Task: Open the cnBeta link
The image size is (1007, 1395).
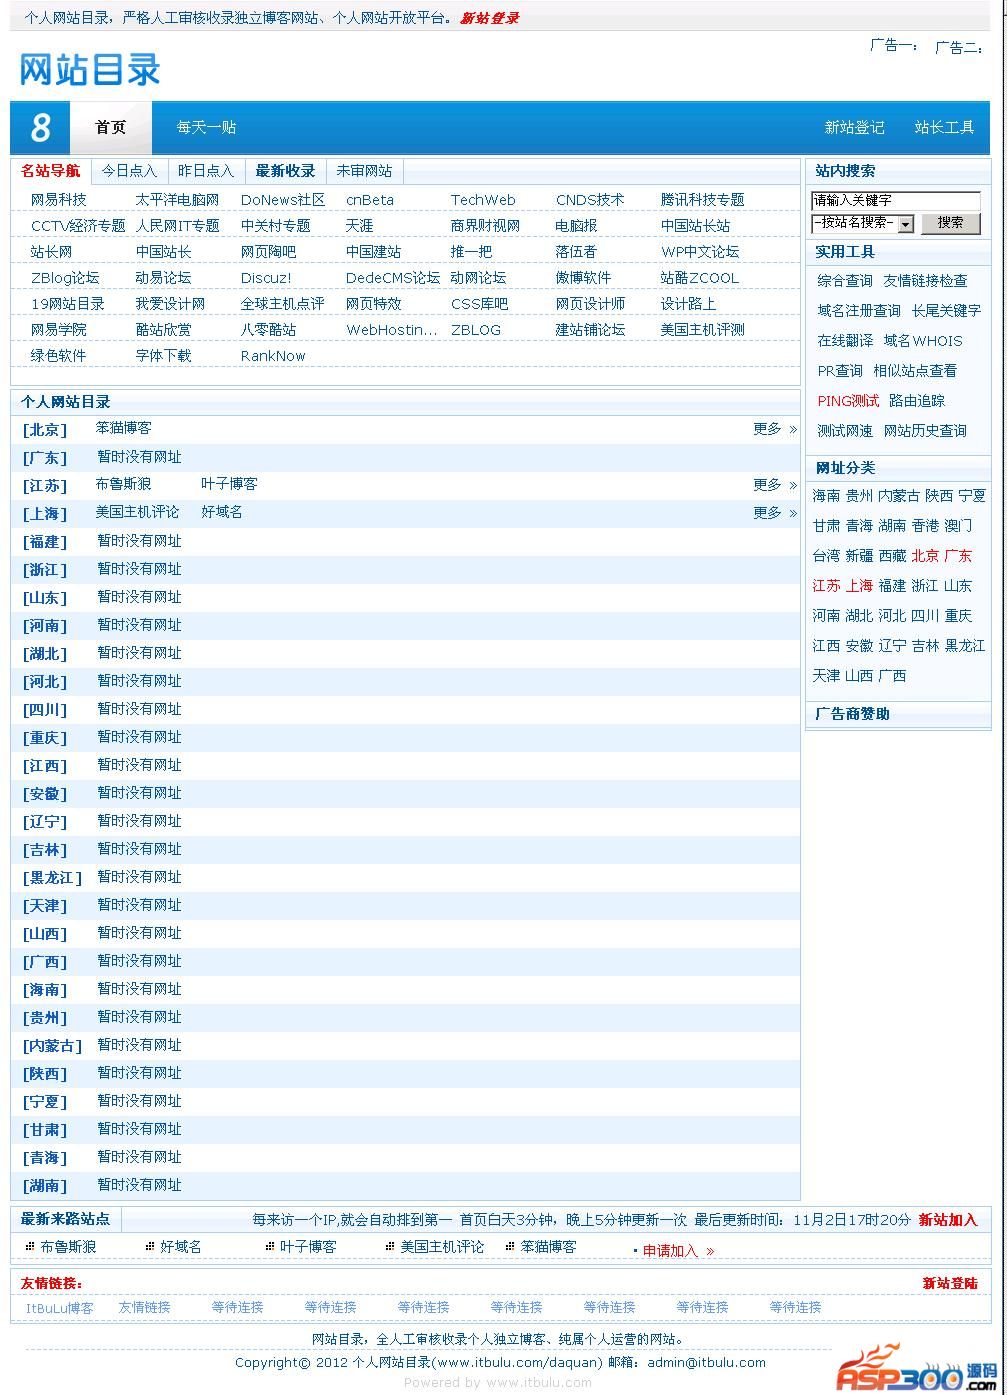Action: coord(370,200)
